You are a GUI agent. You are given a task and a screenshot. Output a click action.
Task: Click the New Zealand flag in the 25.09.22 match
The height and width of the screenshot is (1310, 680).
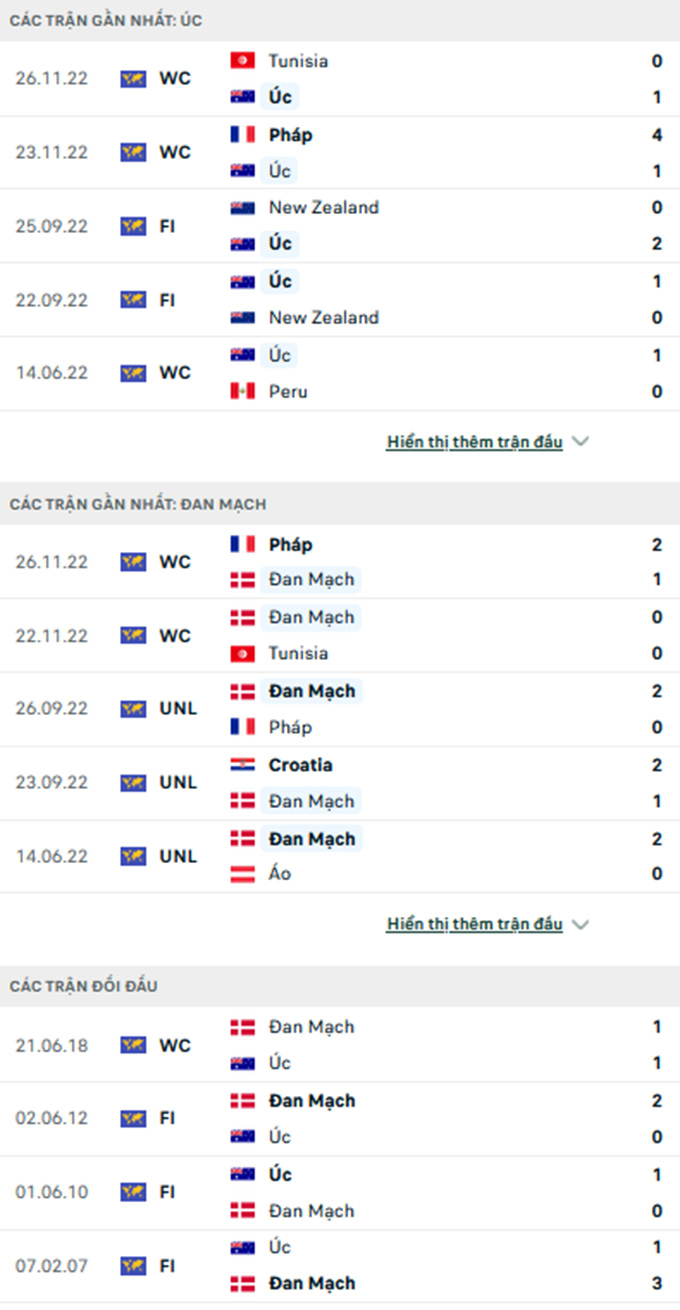pos(242,208)
